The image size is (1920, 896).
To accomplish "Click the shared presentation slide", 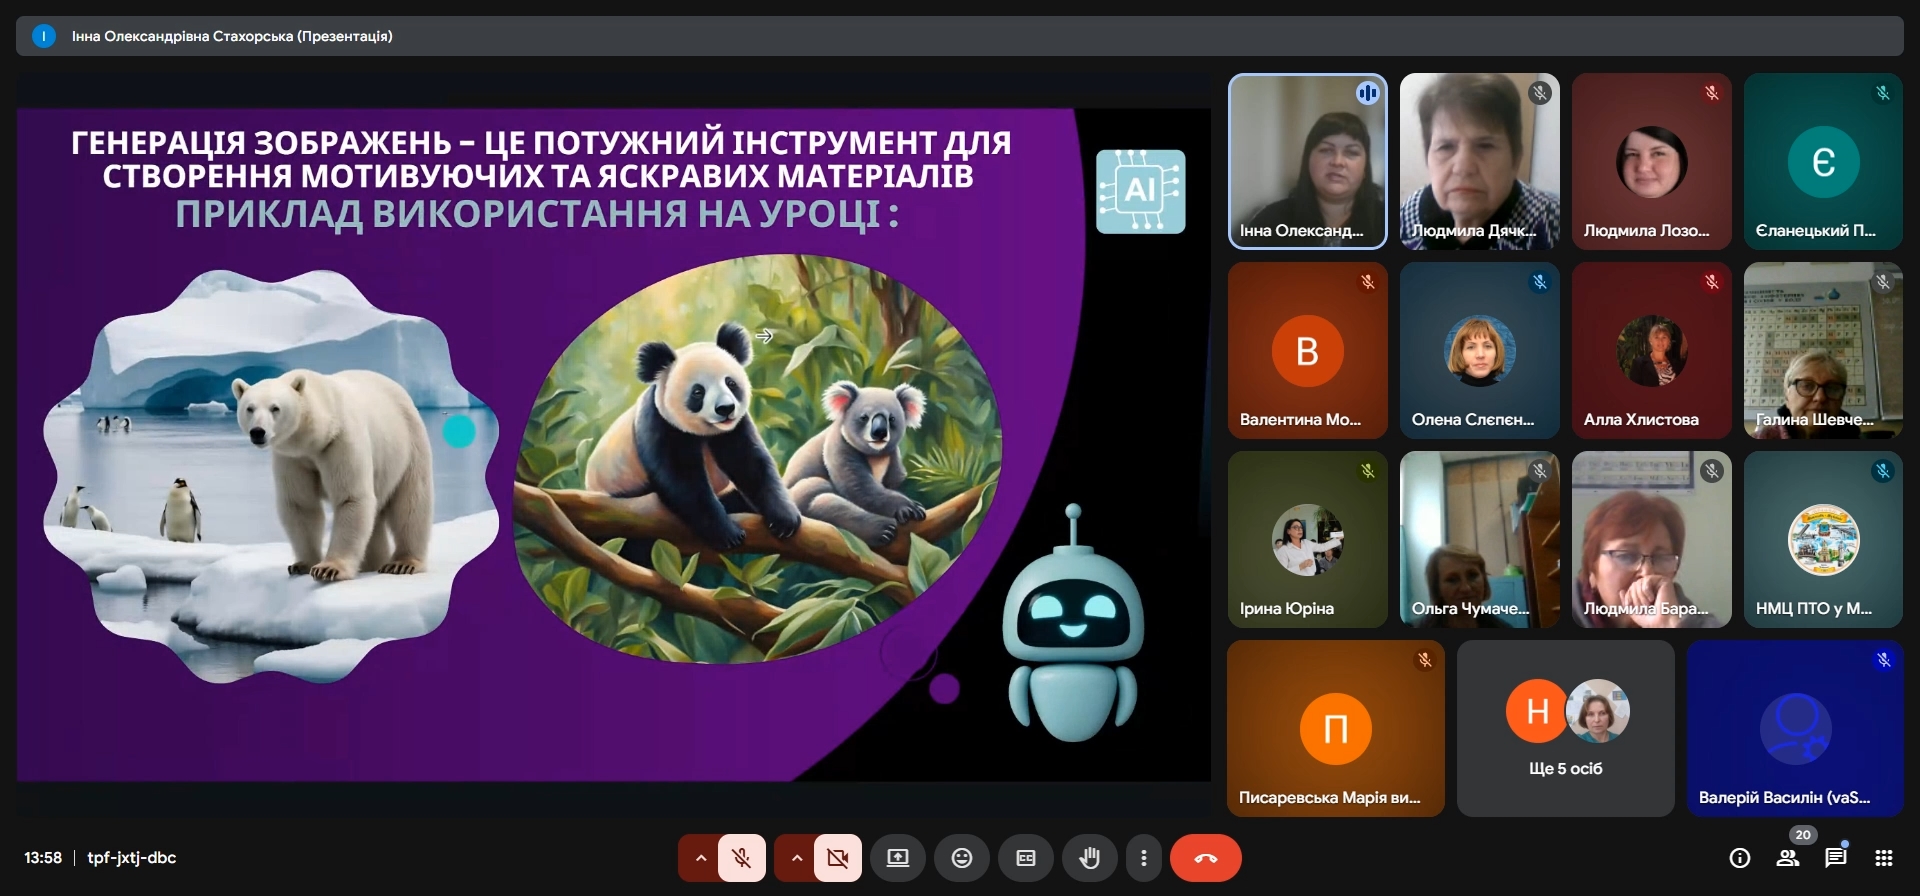I will [613, 444].
